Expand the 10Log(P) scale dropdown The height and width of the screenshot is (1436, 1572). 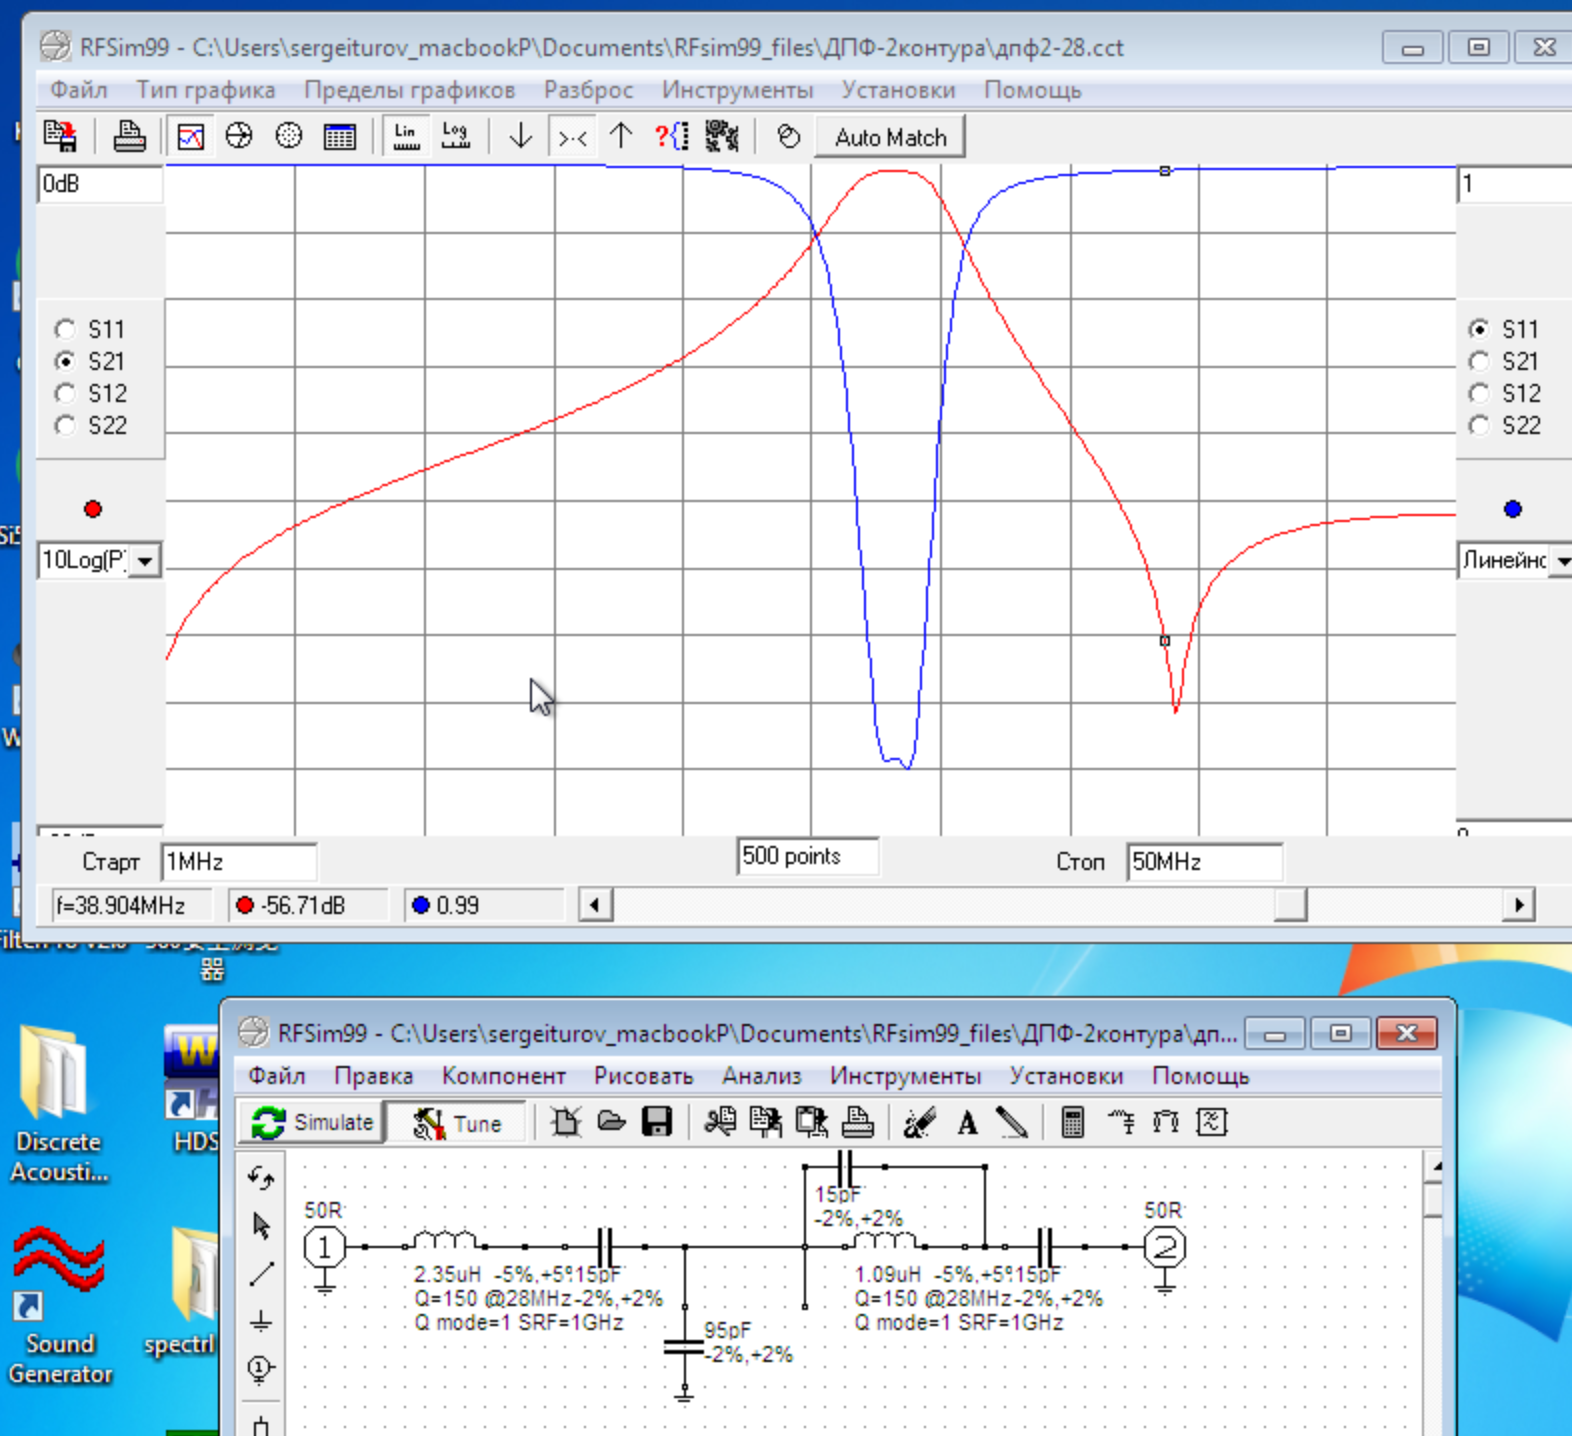click(x=146, y=561)
